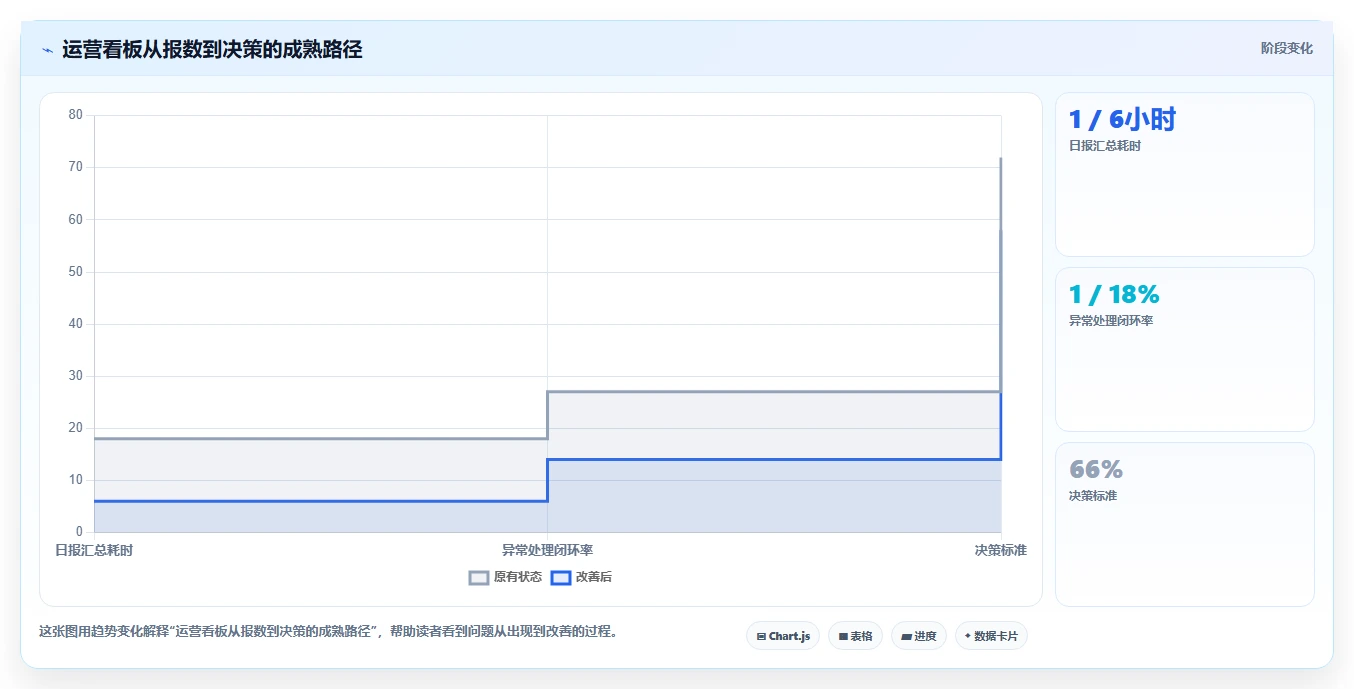The width and height of the screenshot is (1354, 689).
Task: Click the icon inside the 数据卡片 chip
Action: (968, 636)
